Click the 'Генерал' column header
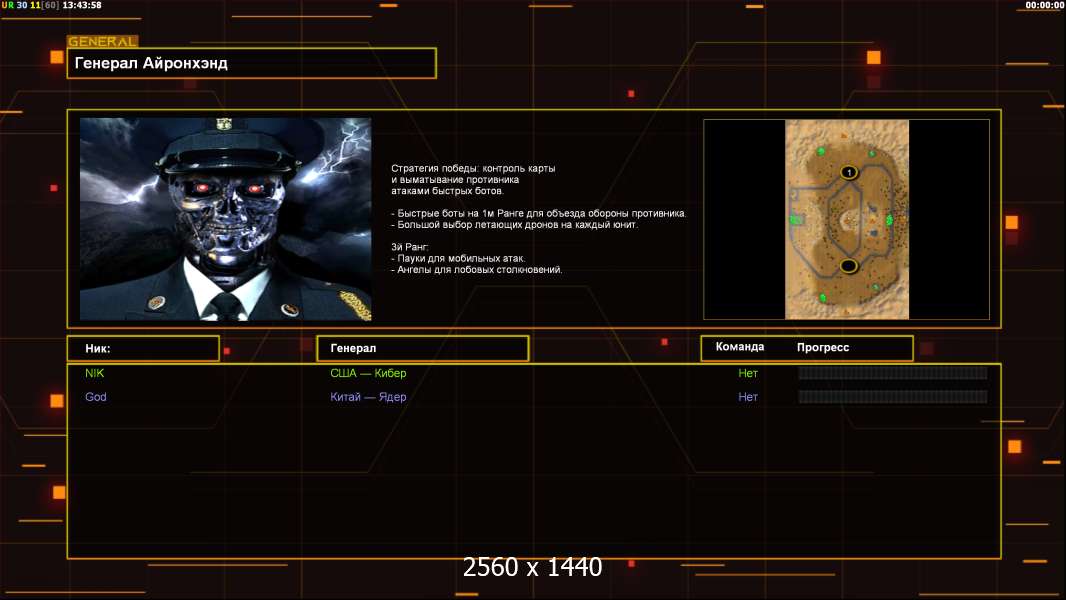The image size is (1066, 600). pos(423,349)
